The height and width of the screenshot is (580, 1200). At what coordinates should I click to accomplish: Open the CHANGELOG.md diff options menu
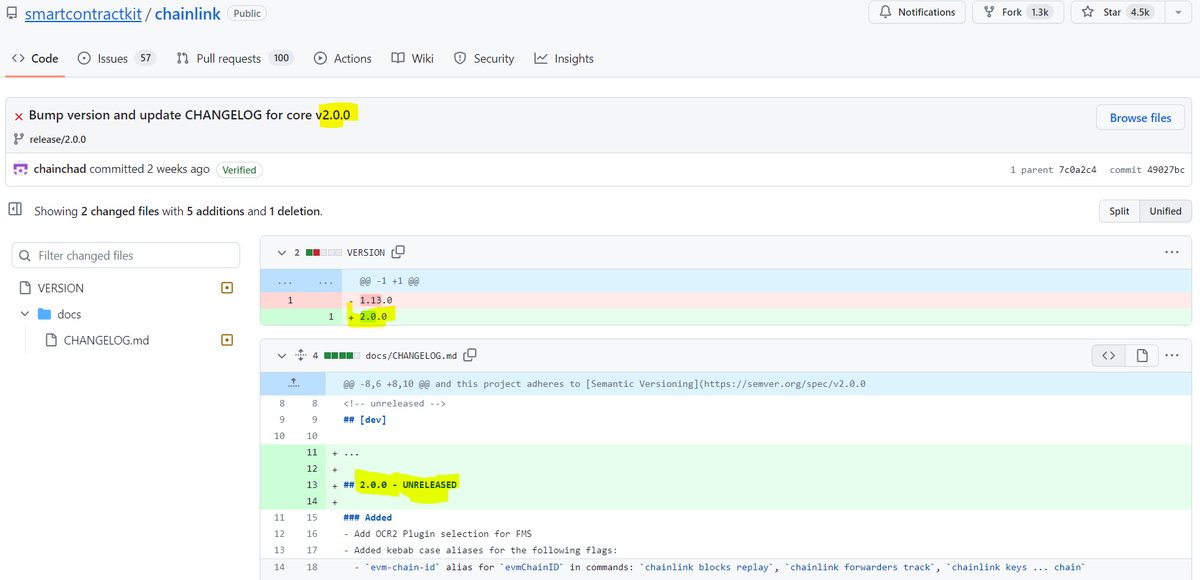click(x=1171, y=355)
